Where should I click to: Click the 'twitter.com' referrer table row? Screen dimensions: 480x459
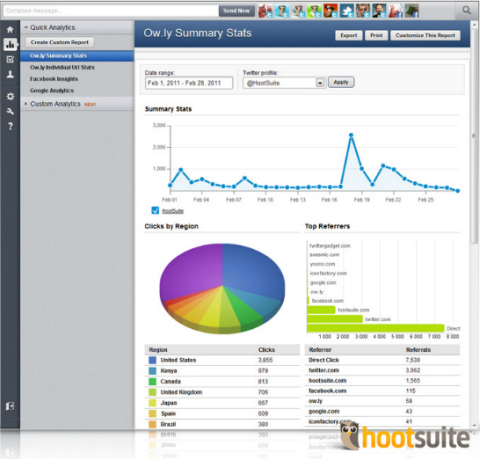(x=382, y=370)
